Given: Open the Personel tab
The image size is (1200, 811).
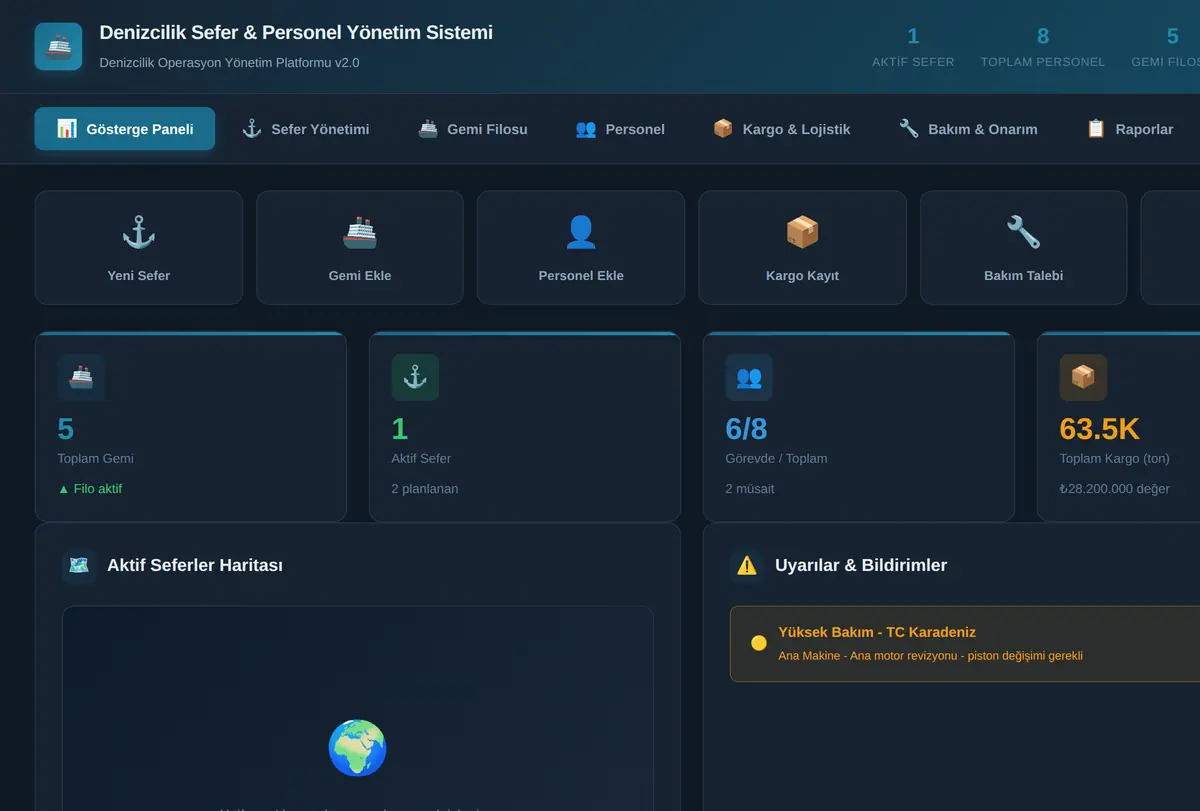Looking at the screenshot, I should [x=620, y=129].
